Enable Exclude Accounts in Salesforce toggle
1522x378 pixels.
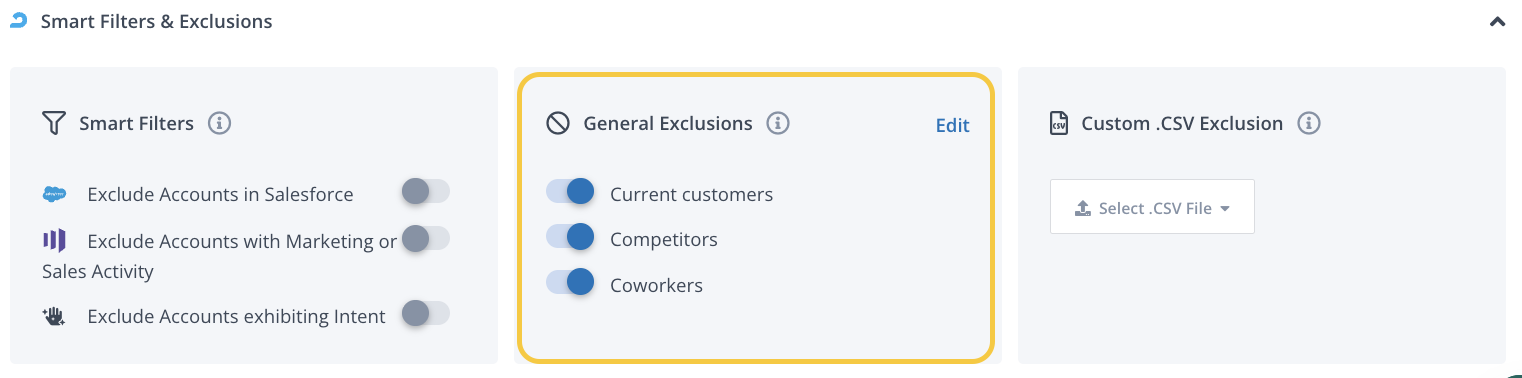[425, 191]
